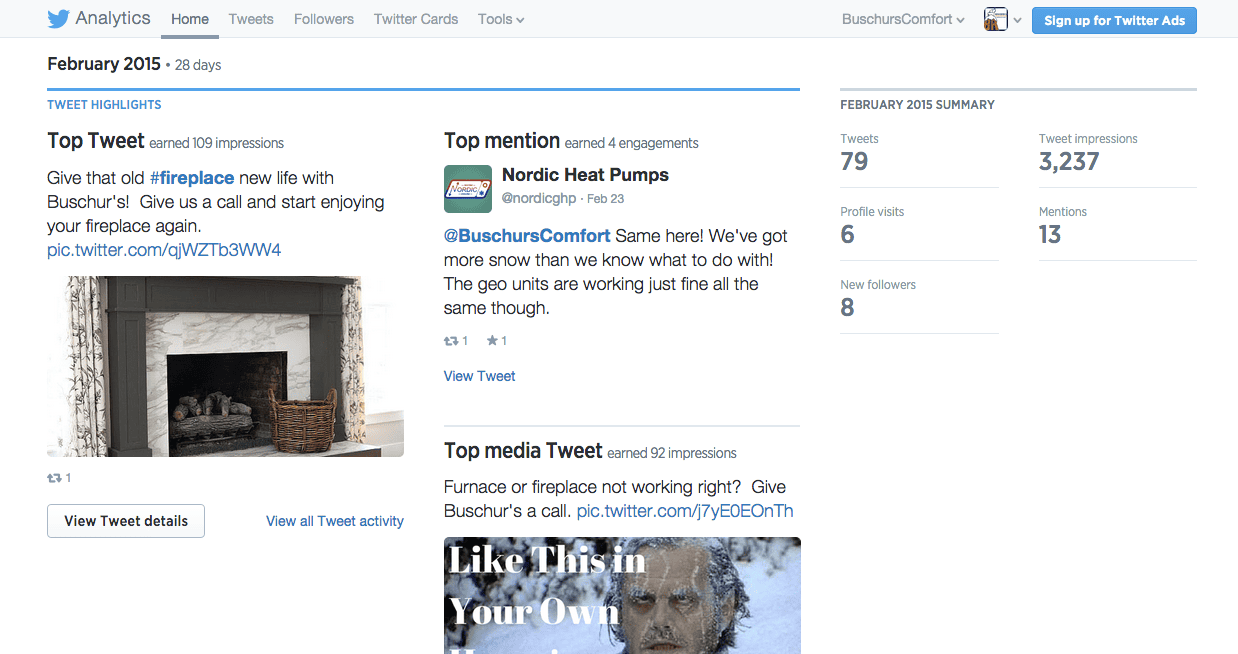
Task: Switch to the Tweets tab
Action: click(251, 19)
